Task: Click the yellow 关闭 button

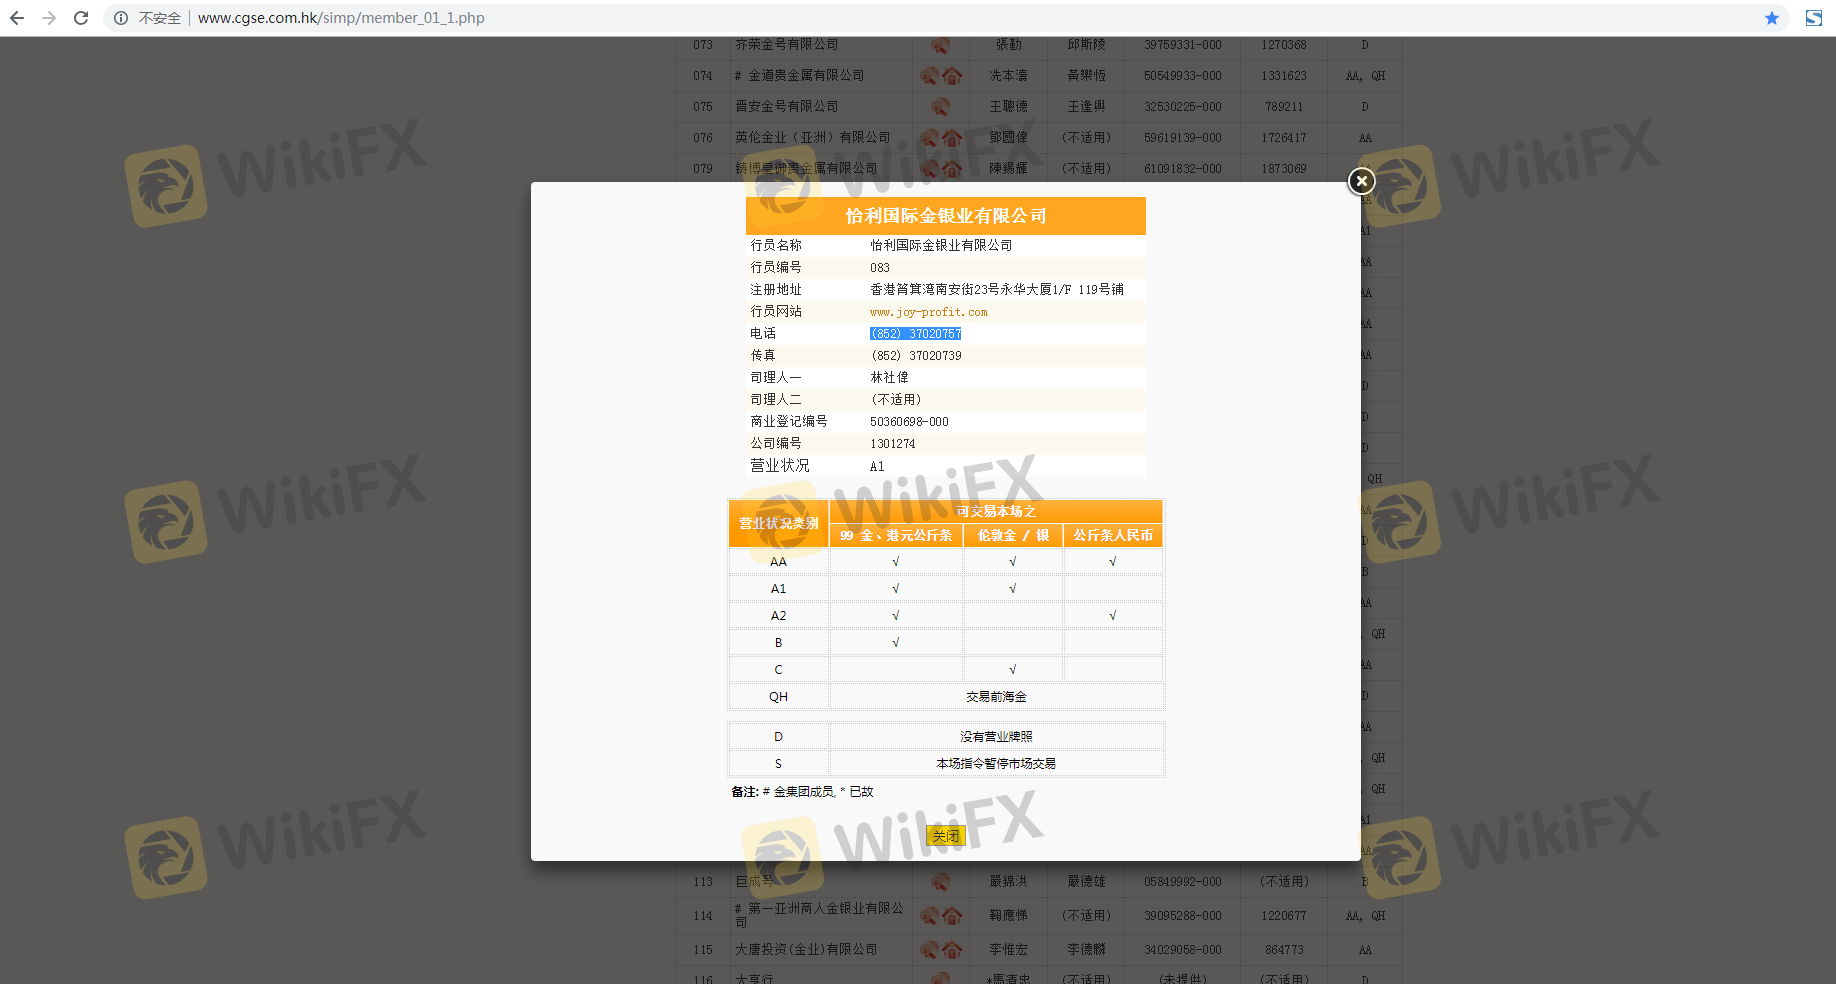Action: tap(945, 836)
